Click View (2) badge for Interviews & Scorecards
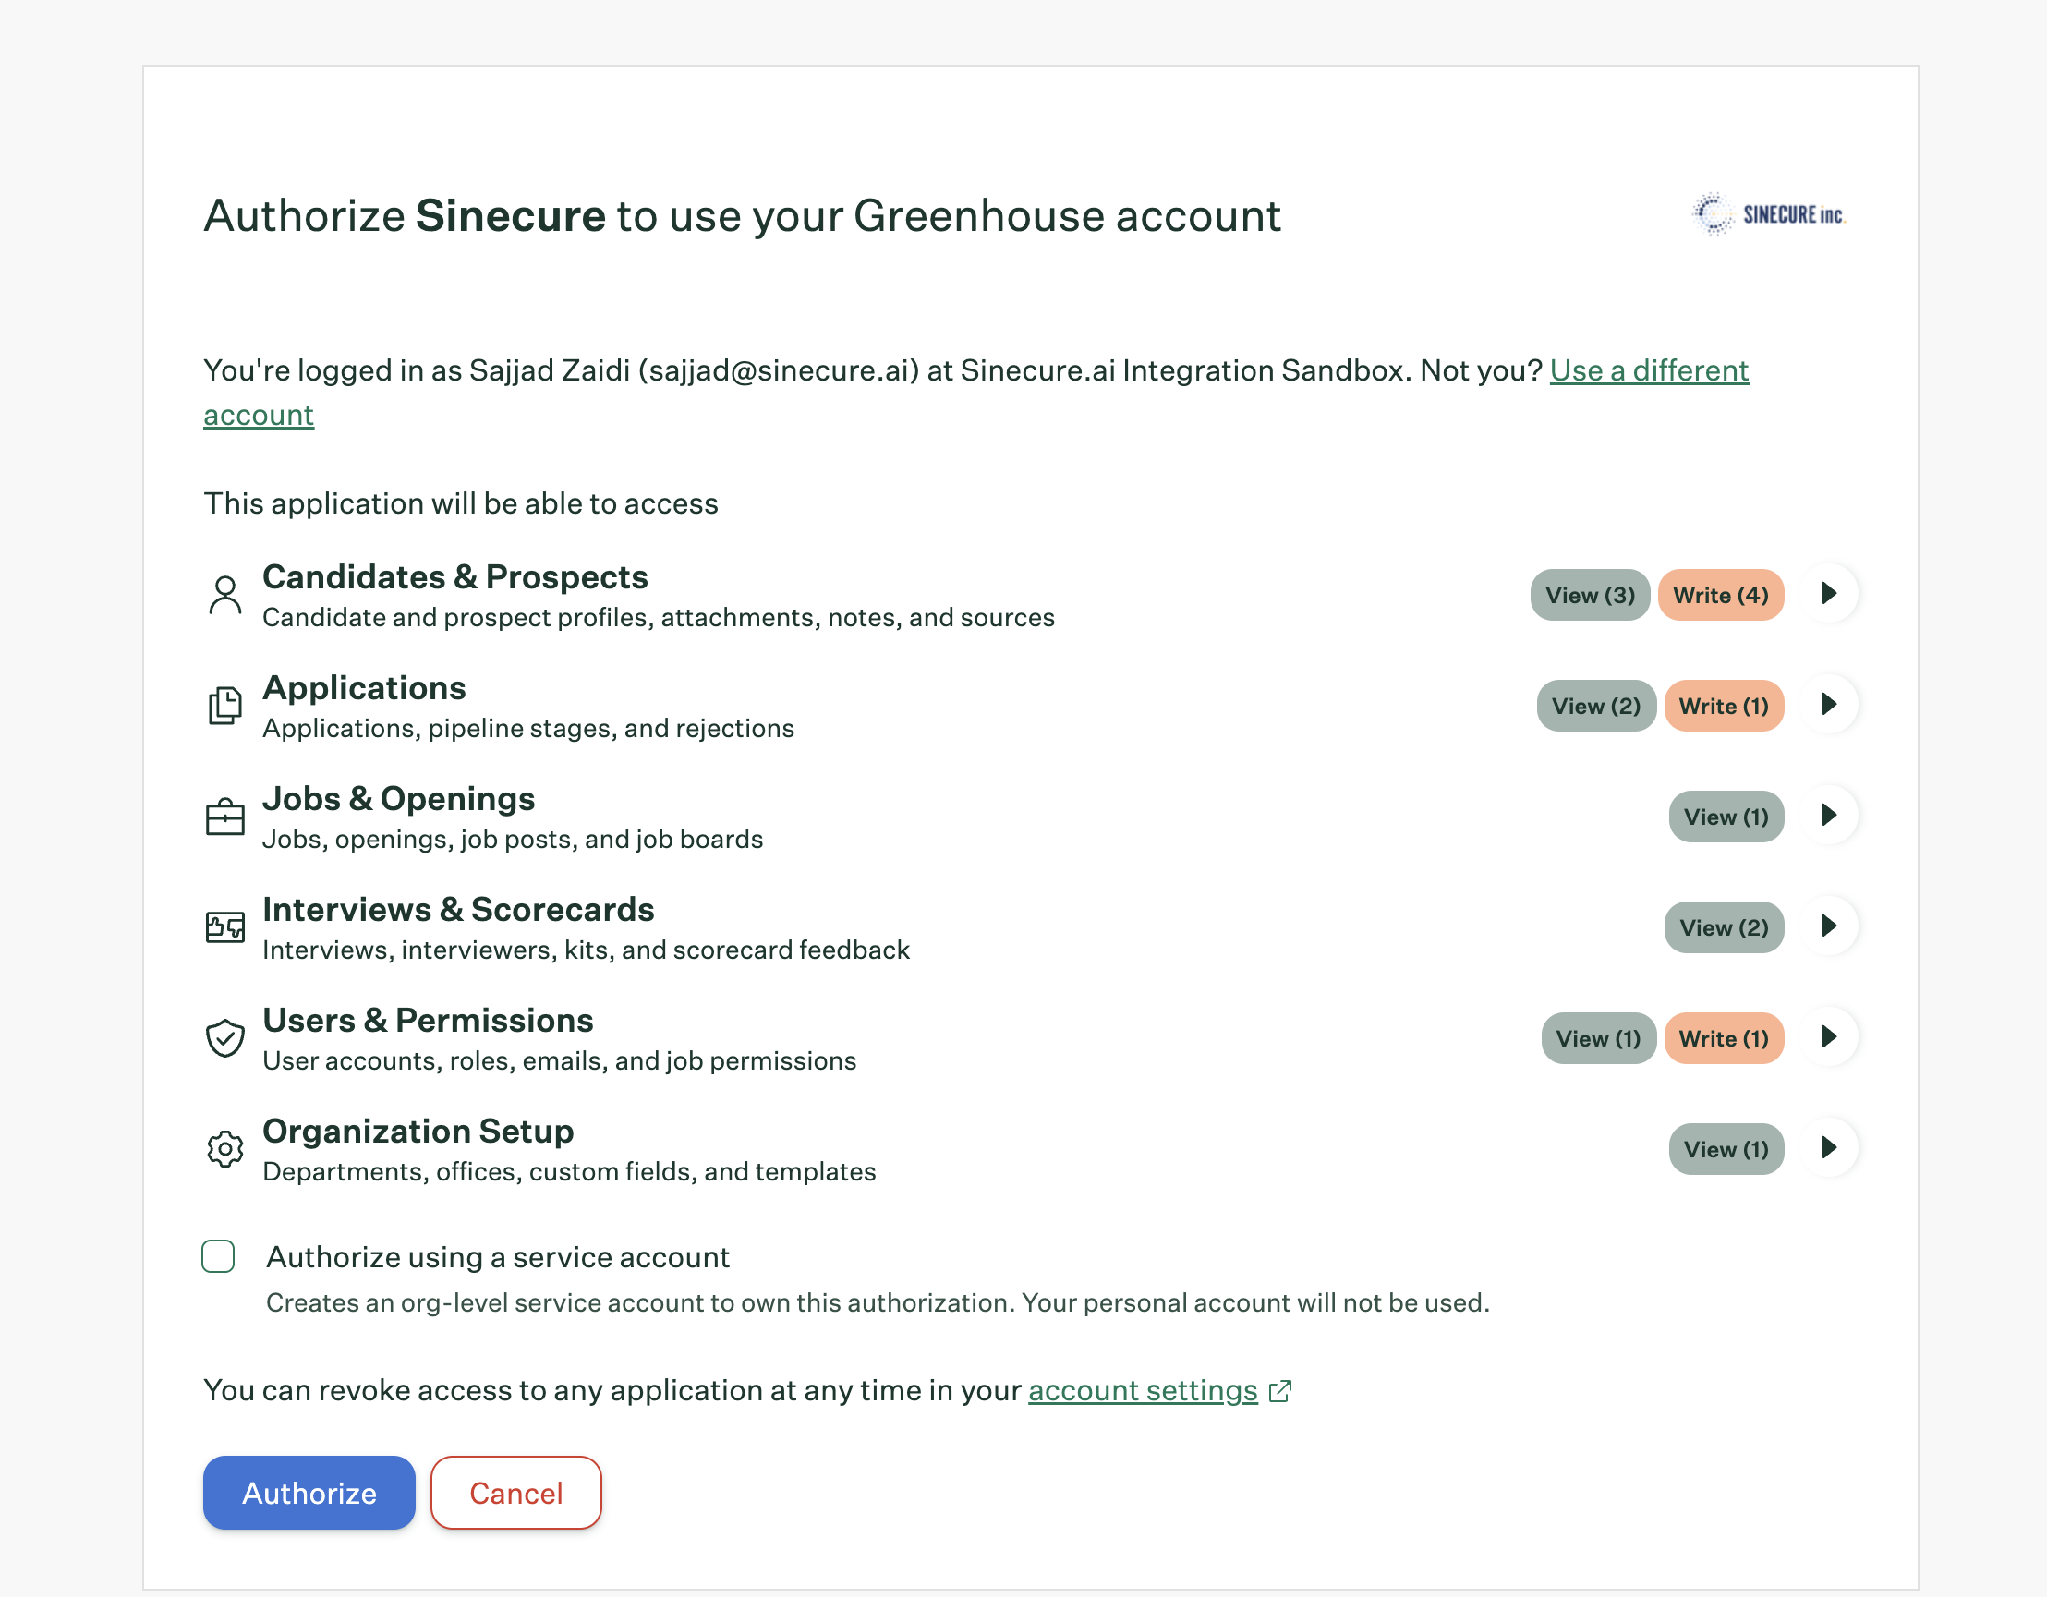The image size is (2047, 1598). (x=1724, y=928)
